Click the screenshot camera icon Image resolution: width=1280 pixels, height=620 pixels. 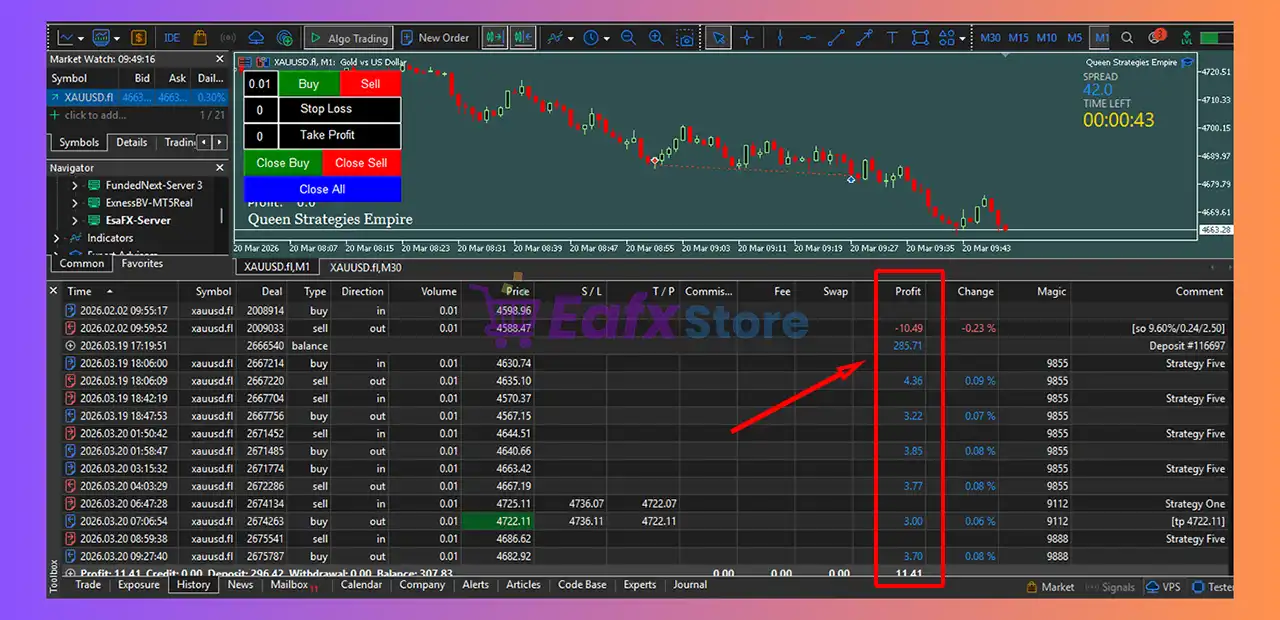click(x=686, y=38)
